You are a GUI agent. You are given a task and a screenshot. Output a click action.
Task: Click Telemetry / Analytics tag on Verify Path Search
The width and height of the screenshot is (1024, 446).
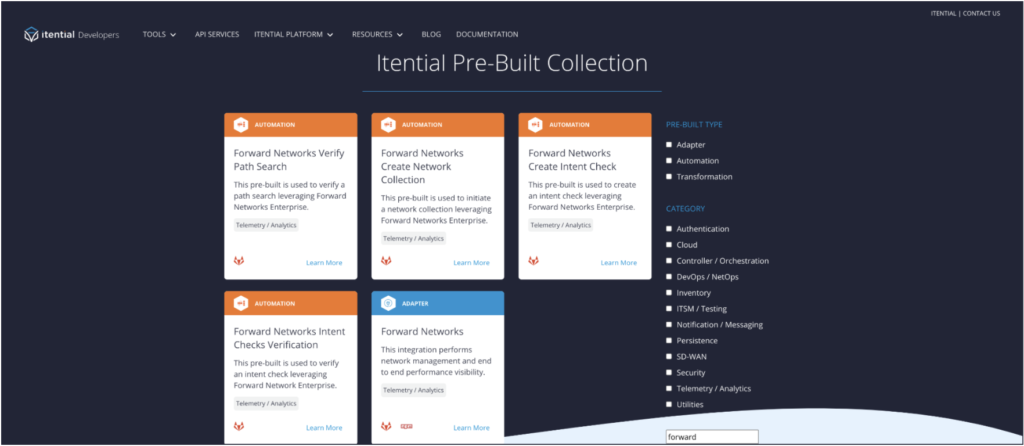[x=266, y=225]
